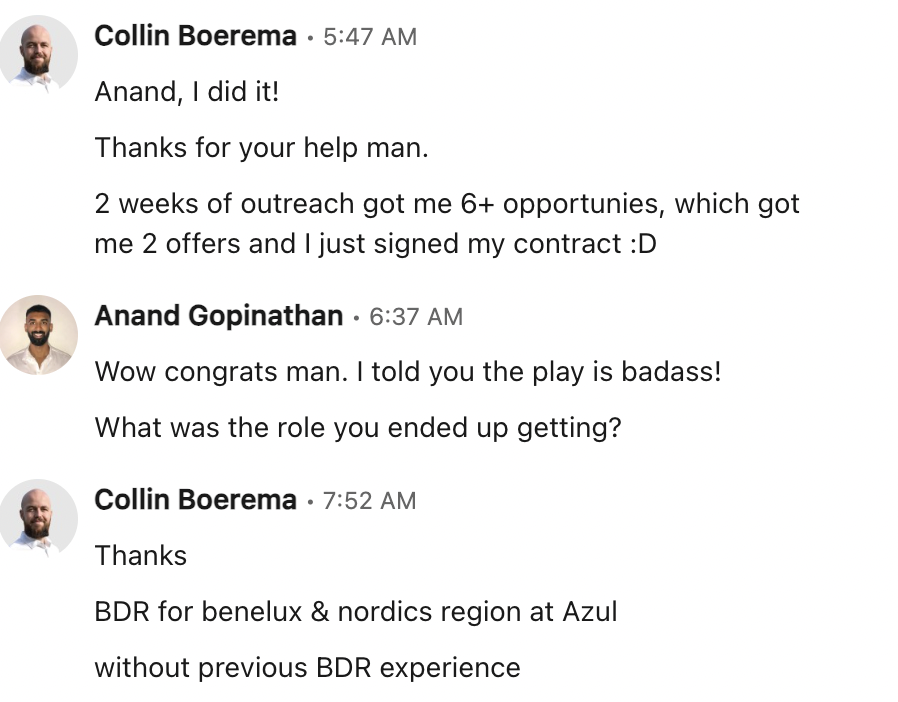The height and width of the screenshot is (702, 898).
Task: Open Anand Gopinathan's profile photo
Action: coord(39,335)
